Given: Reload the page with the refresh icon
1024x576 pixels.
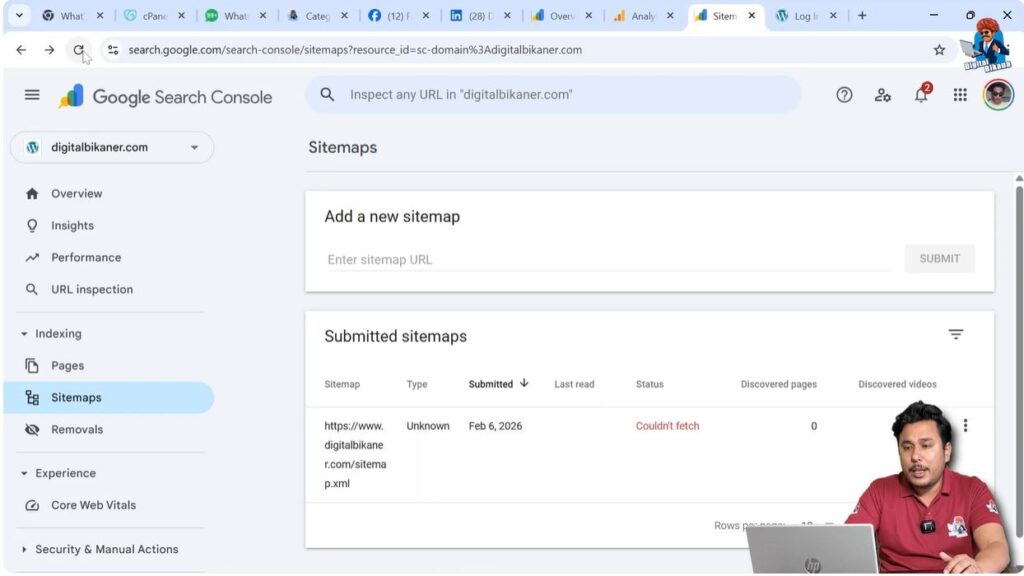Looking at the screenshot, I should (78, 48).
